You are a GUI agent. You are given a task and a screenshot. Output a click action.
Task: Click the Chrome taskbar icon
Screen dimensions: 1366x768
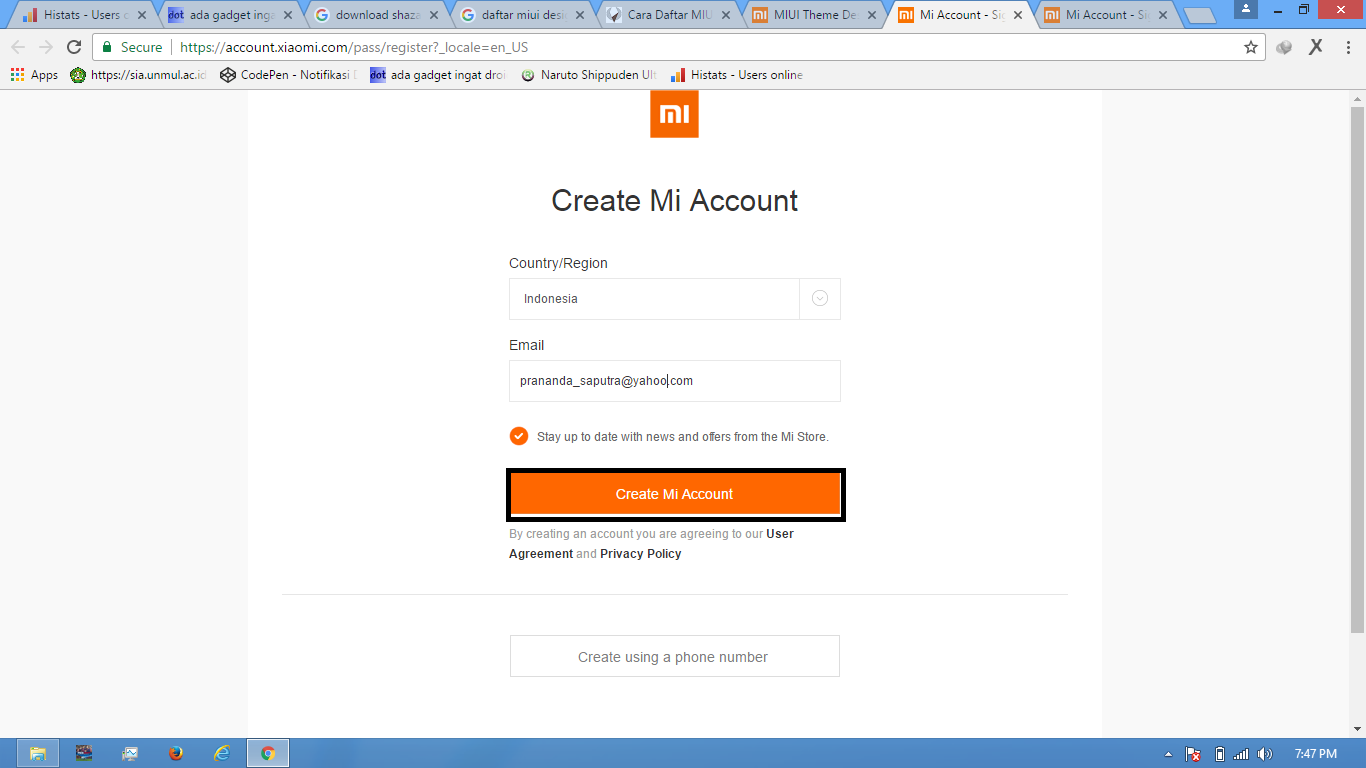268,753
